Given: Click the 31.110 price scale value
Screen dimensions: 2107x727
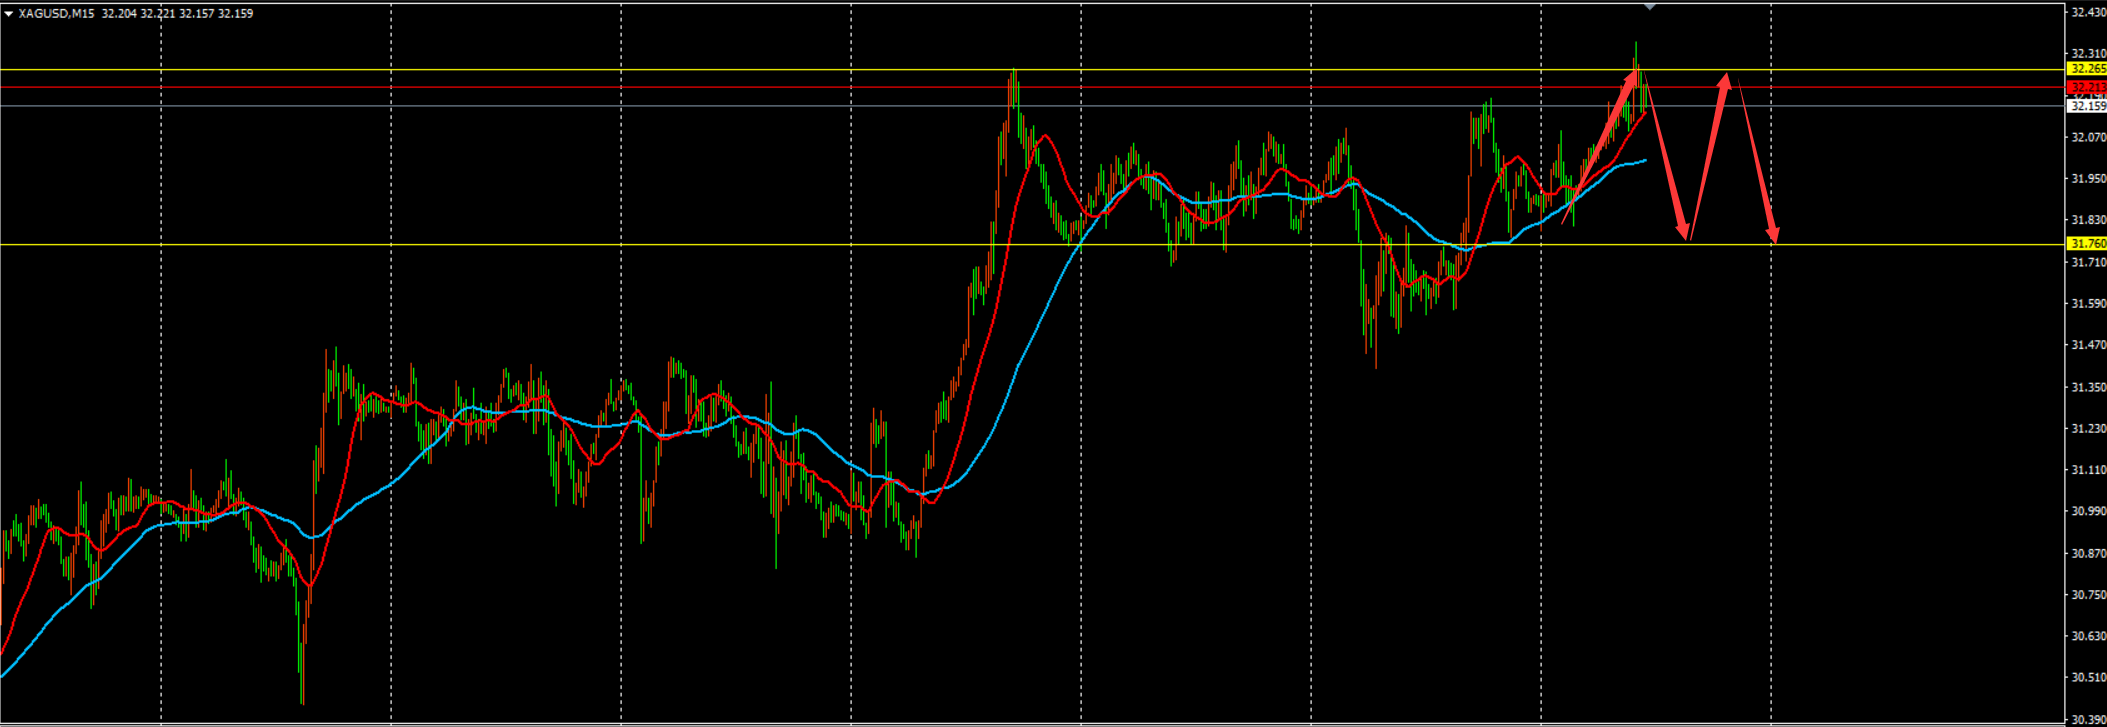Looking at the screenshot, I should point(2088,470).
